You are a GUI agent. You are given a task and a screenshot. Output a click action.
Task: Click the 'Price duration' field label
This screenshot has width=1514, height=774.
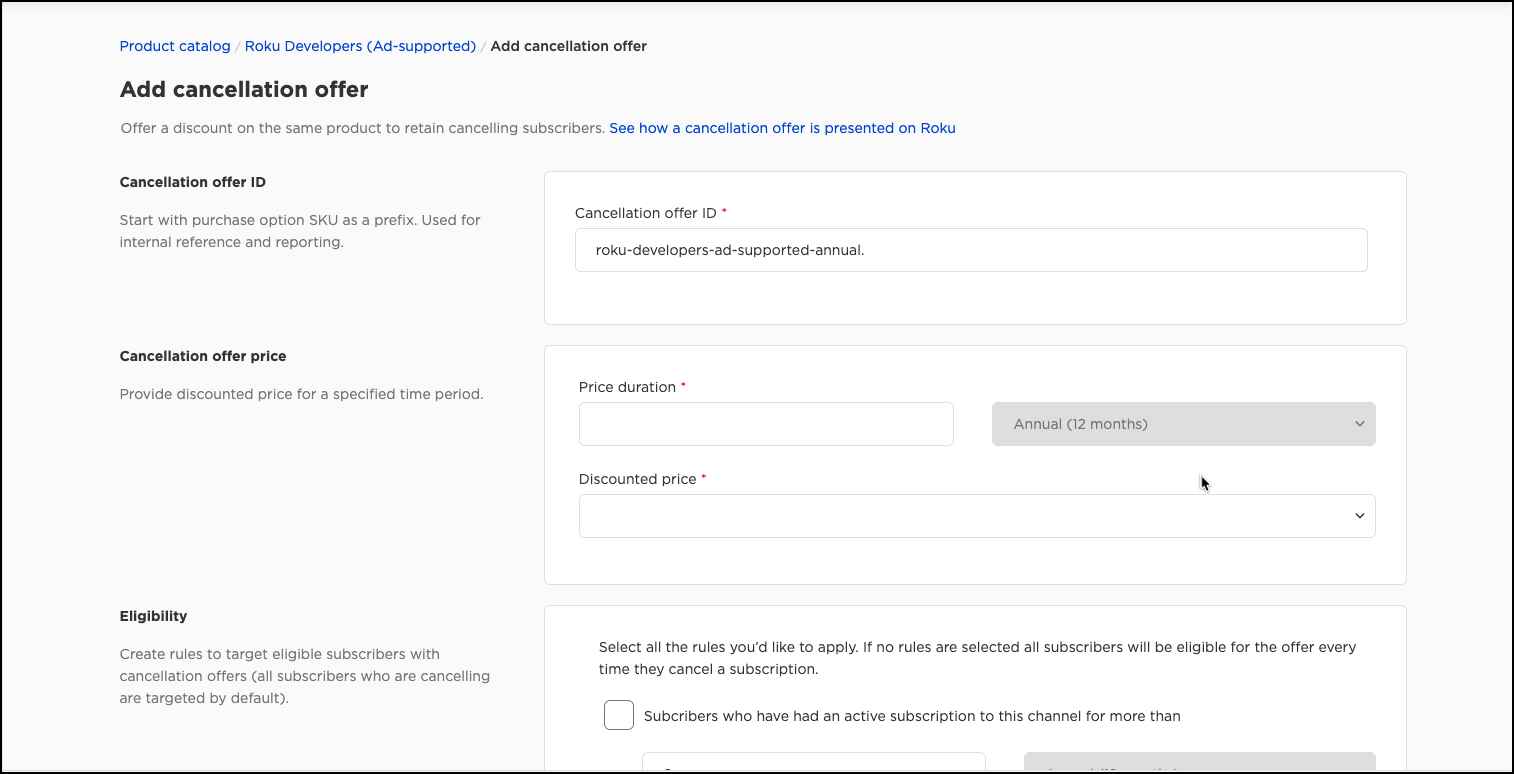[x=627, y=387]
